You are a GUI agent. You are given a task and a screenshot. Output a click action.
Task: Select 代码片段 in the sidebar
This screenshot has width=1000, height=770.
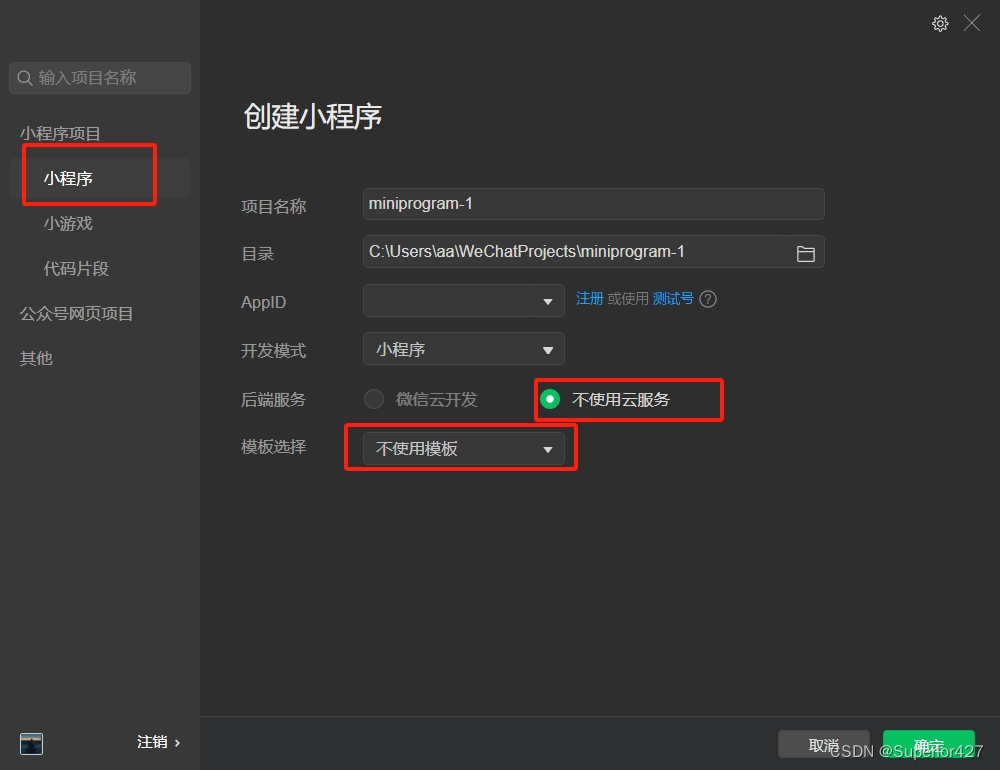[76, 269]
